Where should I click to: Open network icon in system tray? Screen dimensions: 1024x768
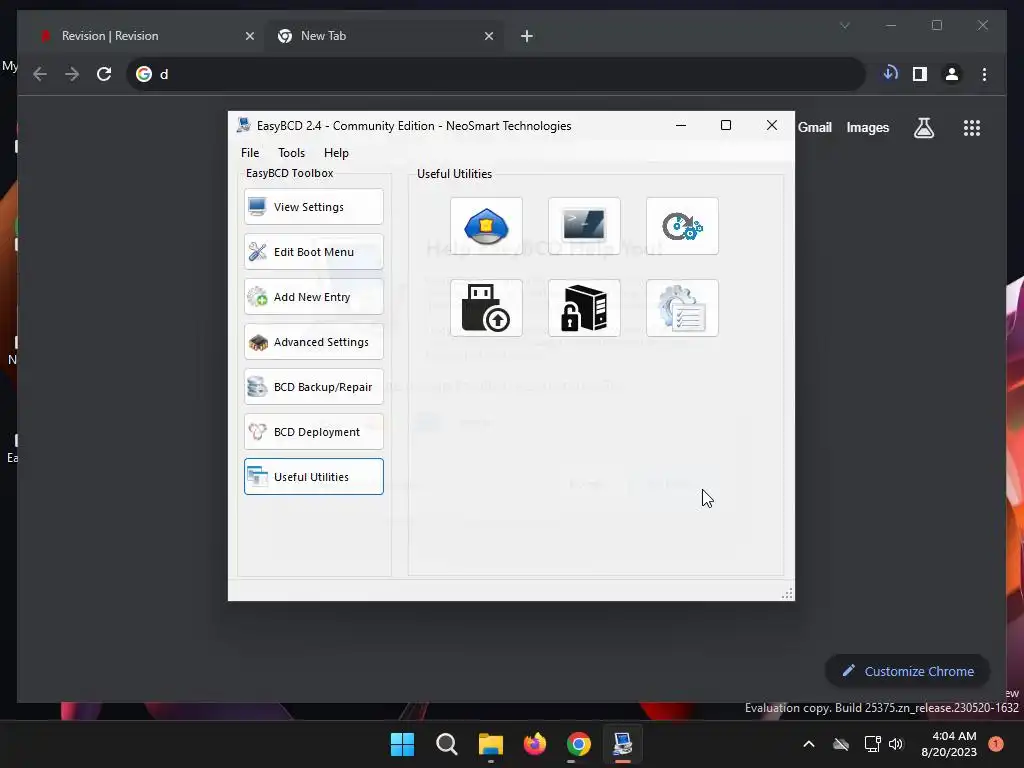point(872,744)
